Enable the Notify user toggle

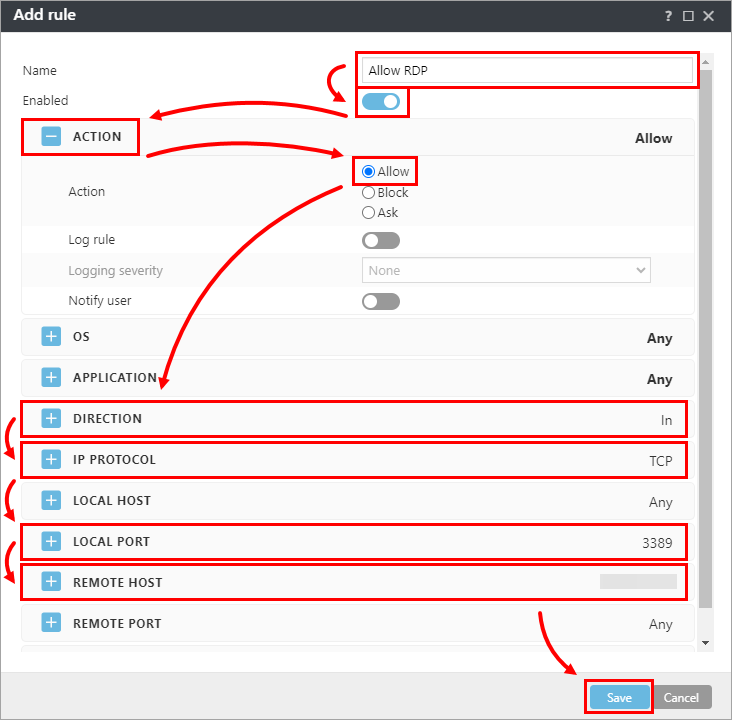(x=380, y=301)
